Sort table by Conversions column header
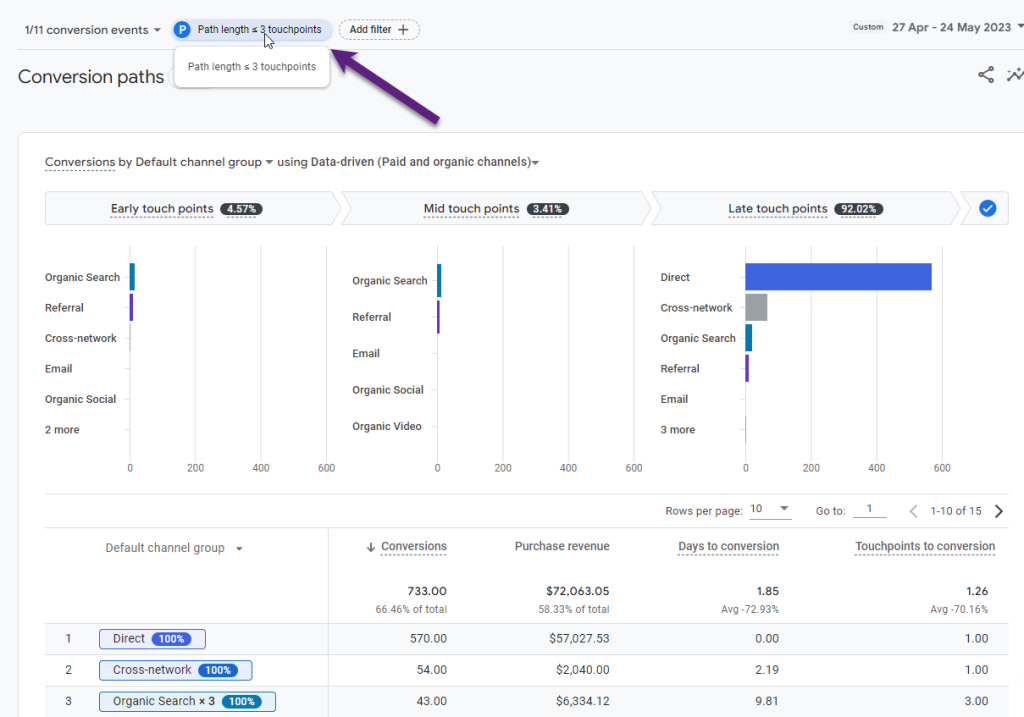Screen dimensions: 1024x717 (x=413, y=547)
